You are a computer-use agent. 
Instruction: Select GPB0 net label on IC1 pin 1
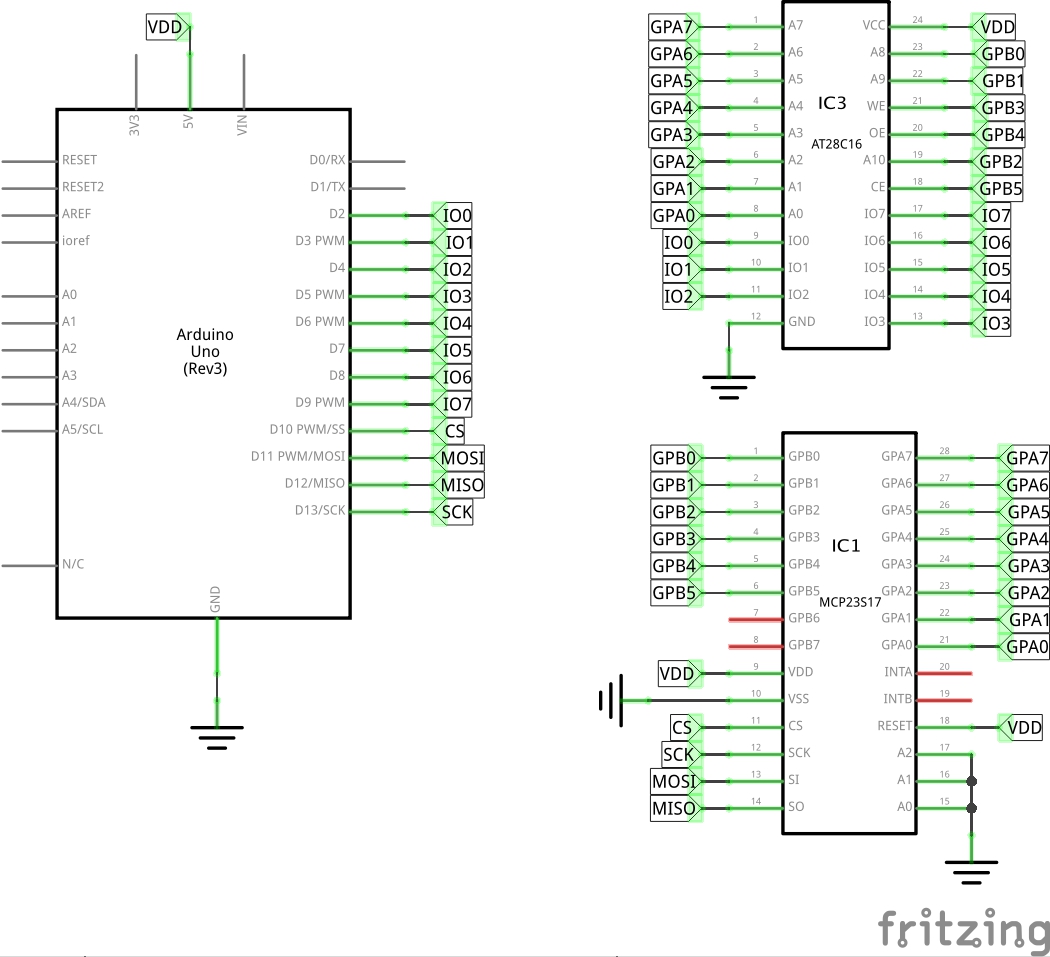pyautogui.click(x=677, y=458)
